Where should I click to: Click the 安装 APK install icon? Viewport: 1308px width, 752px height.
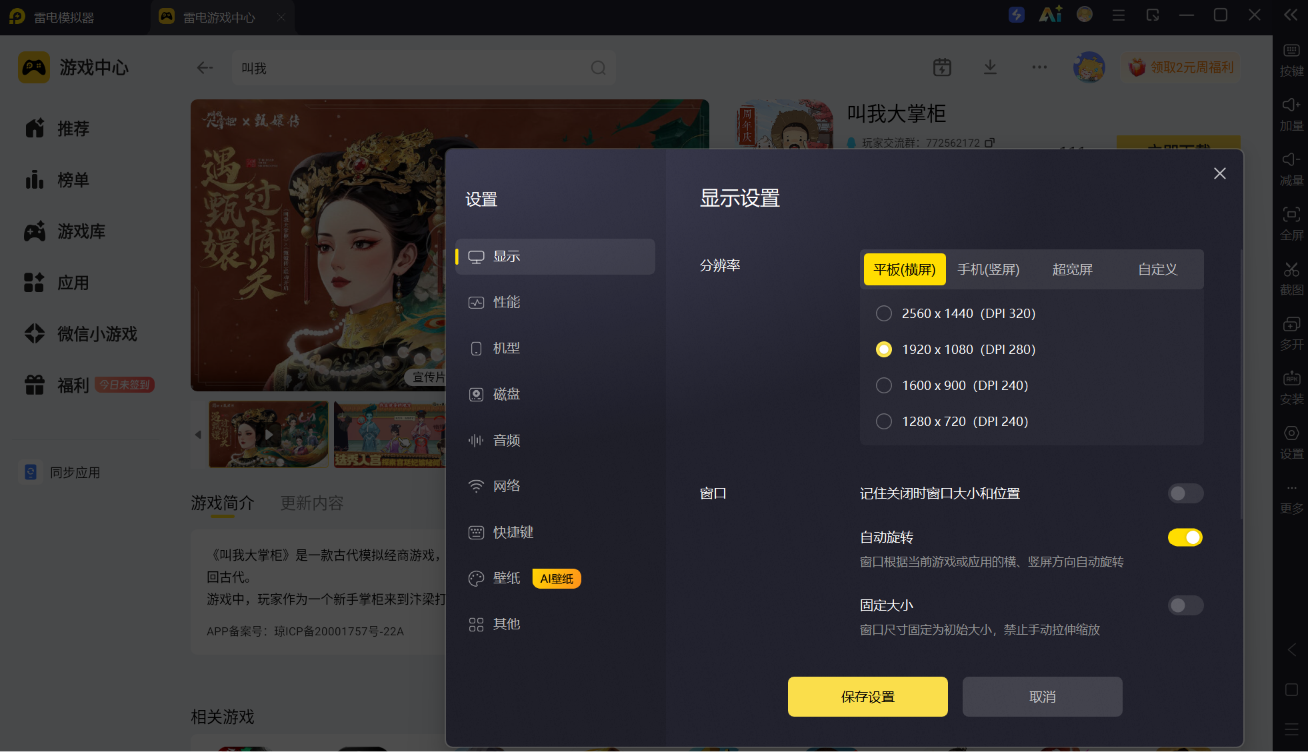(x=1291, y=379)
